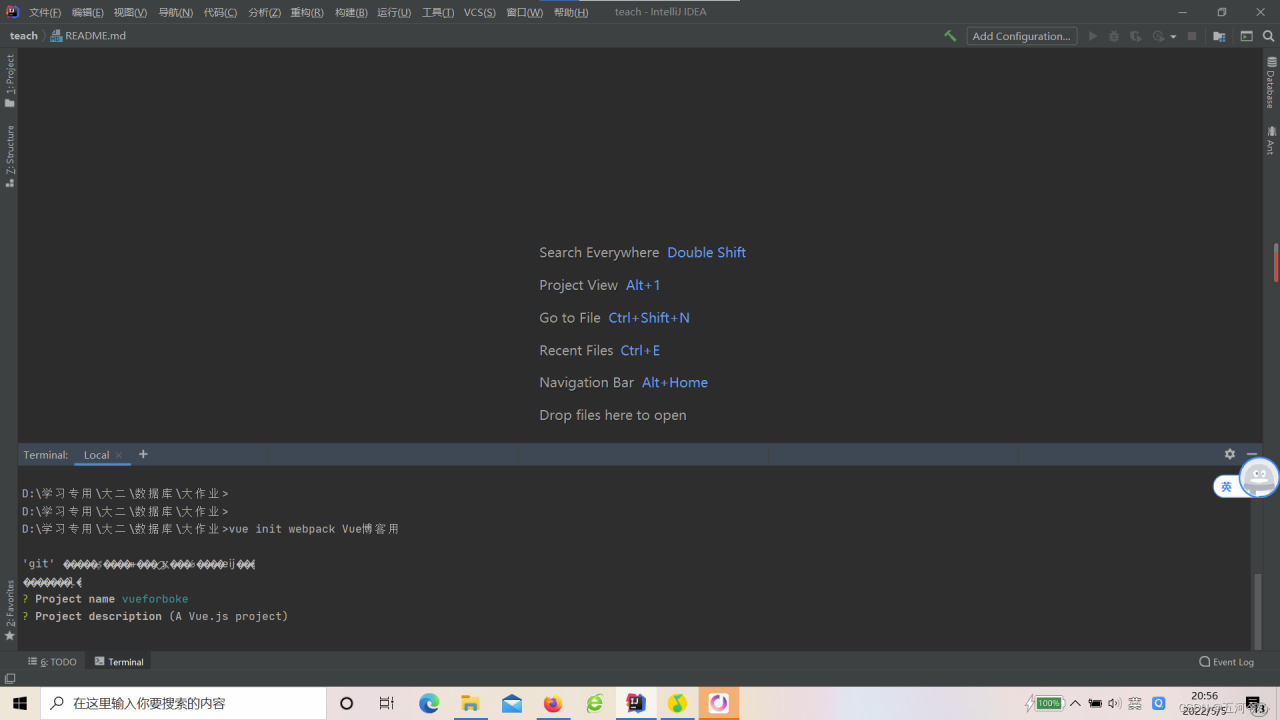Click the teach breadcrumb in navigation bar
The image size is (1280, 720).
24,36
